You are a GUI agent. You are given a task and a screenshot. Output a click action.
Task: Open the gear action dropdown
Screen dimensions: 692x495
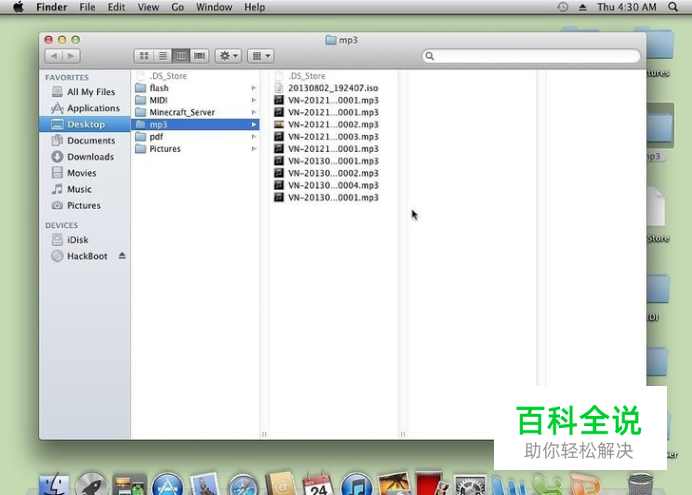[228, 56]
